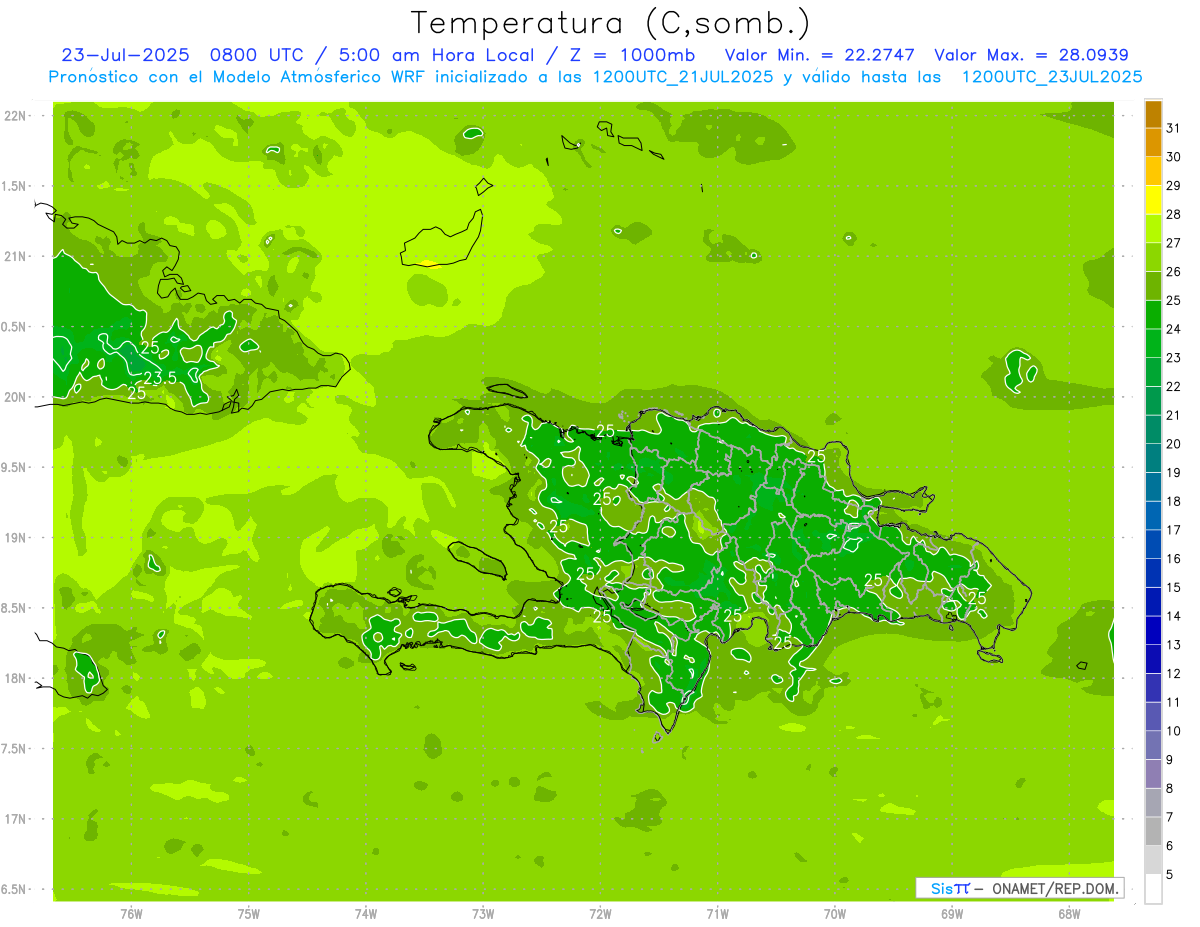Click the colorbar label 28
The width and height of the screenshot is (1200, 927).
(1174, 214)
